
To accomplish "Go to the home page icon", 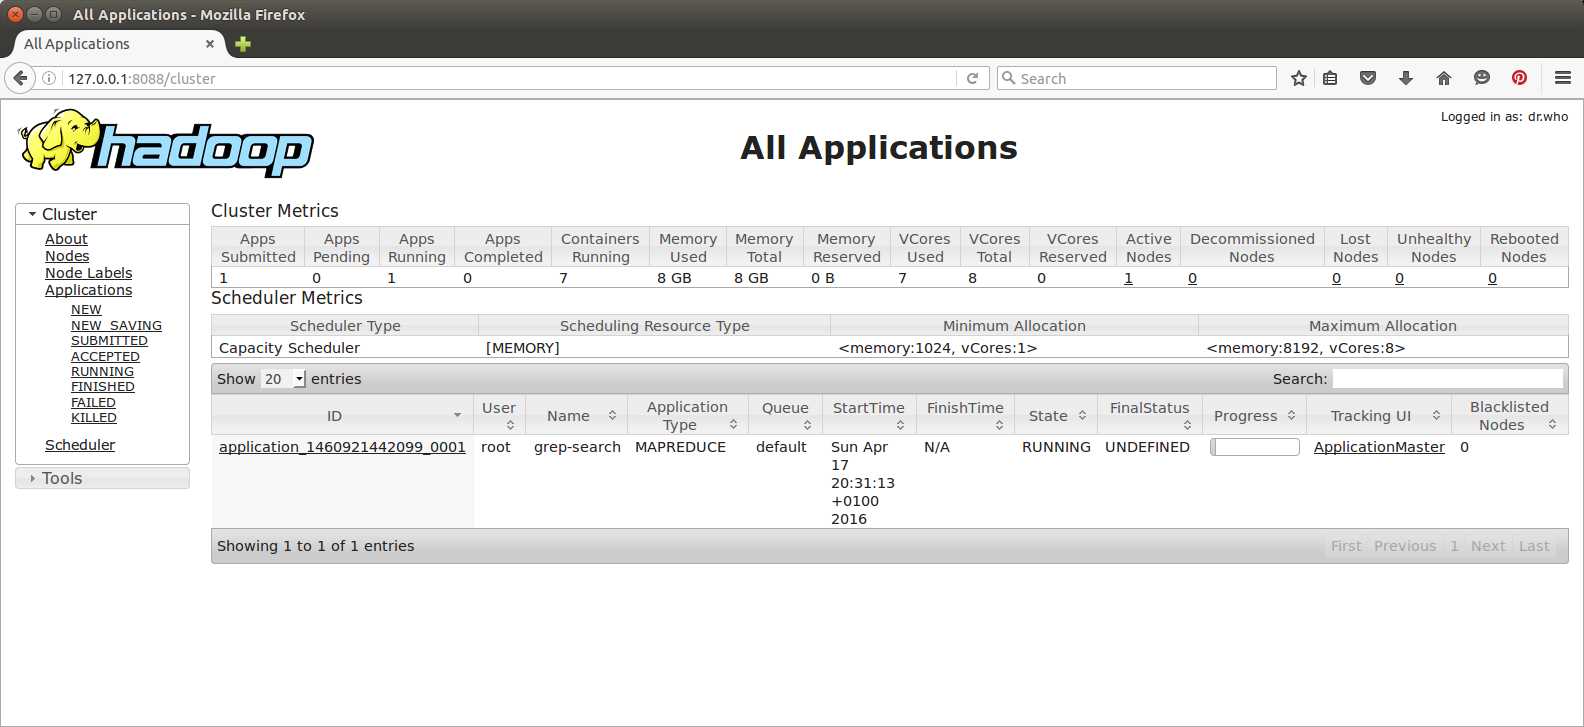I will 1443,78.
